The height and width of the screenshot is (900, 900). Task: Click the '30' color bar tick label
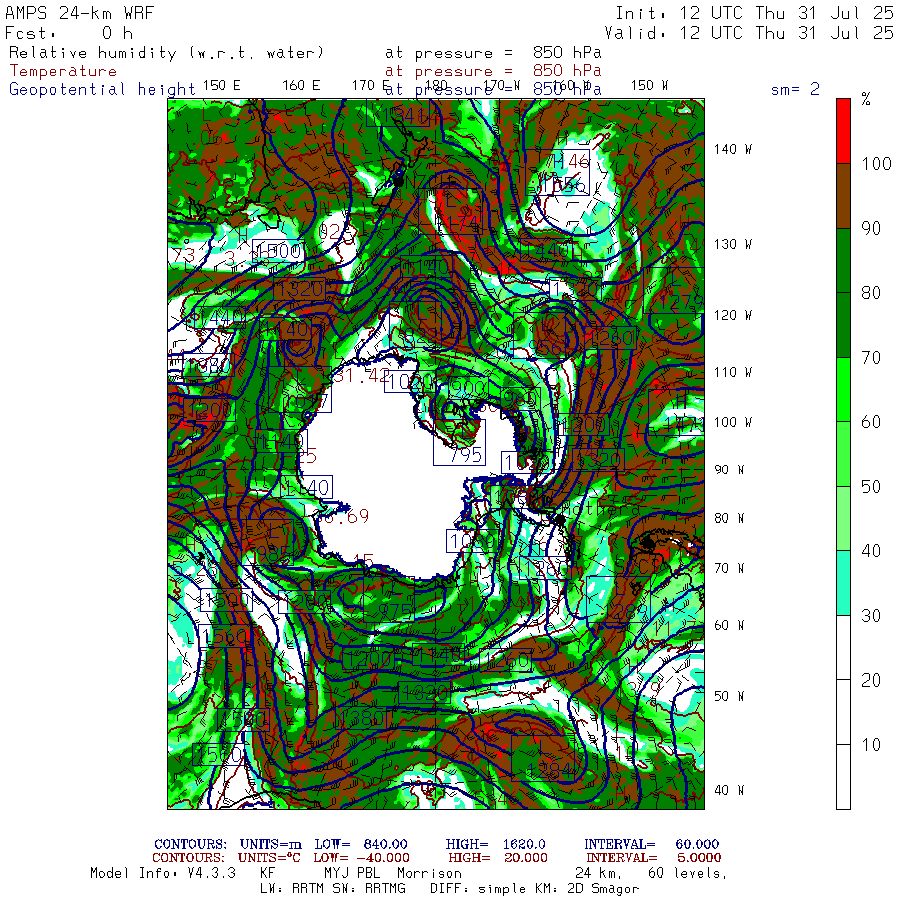(x=871, y=616)
